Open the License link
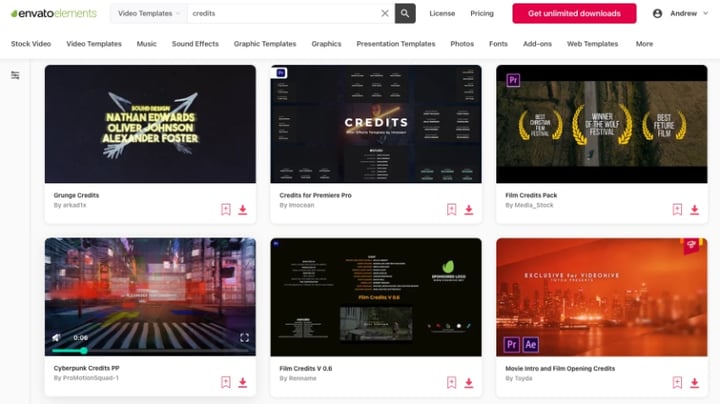Viewport: 720px width, 404px height. tap(442, 13)
